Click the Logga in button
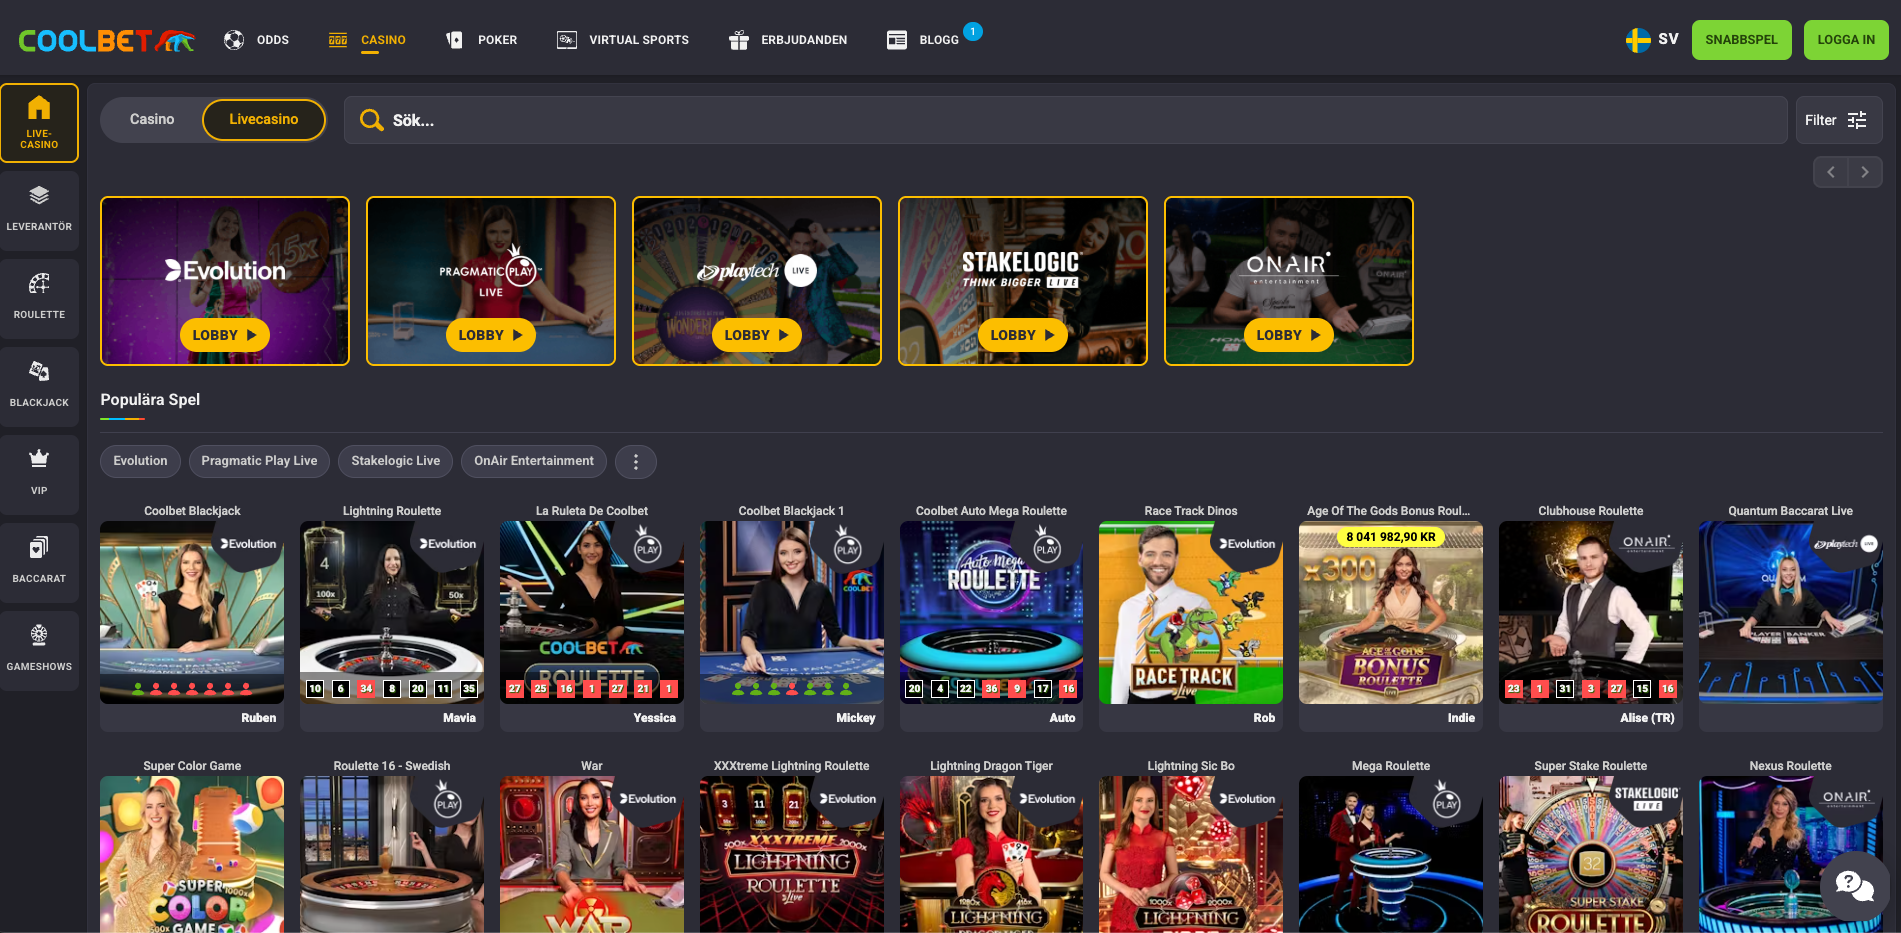 pos(1846,40)
